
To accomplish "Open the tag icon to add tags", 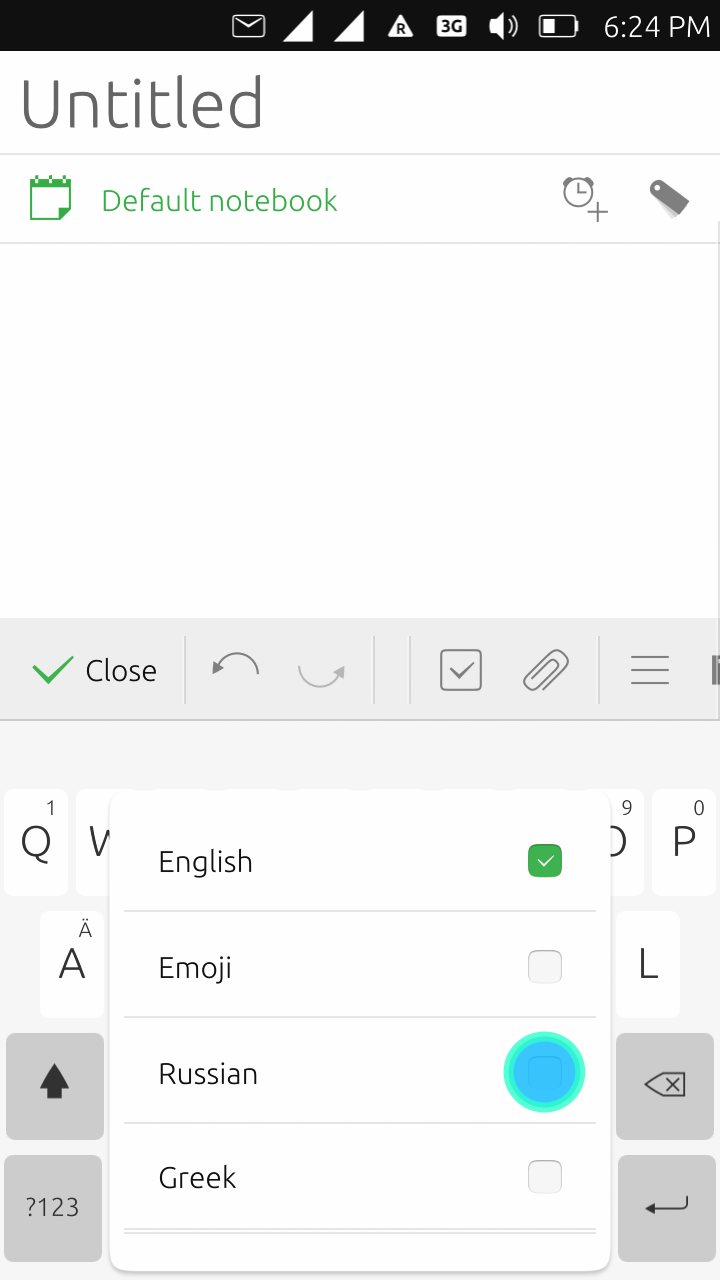I will 668,198.
